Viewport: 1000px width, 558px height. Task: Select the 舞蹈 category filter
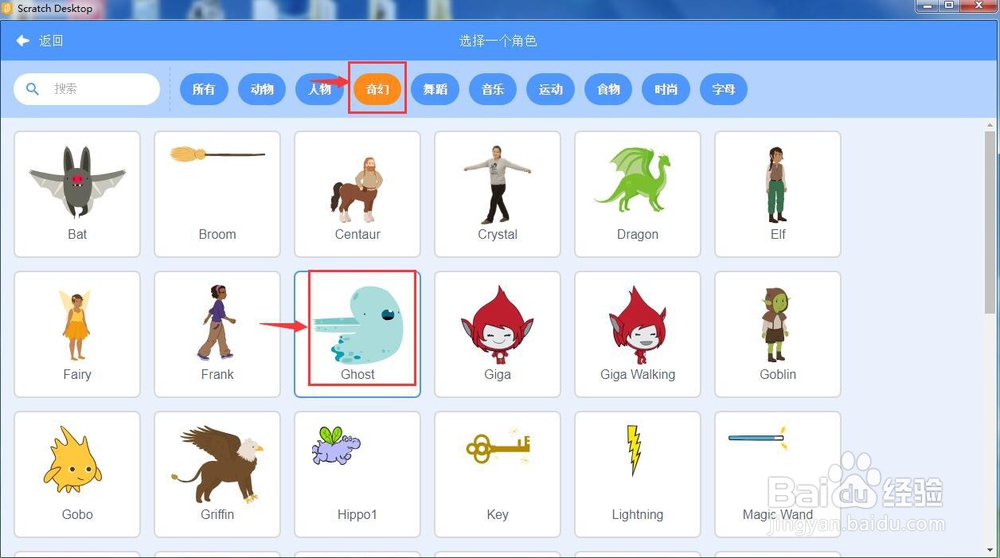click(435, 89)
